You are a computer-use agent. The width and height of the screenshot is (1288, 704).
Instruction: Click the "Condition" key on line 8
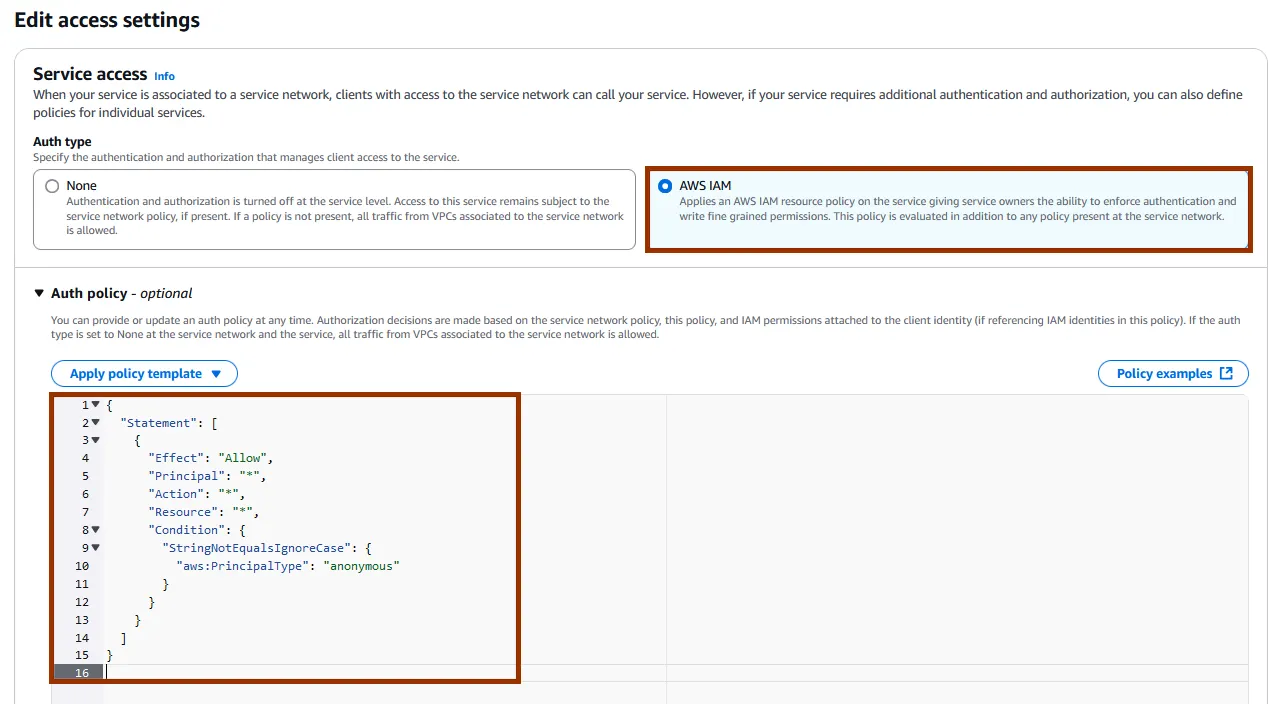pos(188,530)
